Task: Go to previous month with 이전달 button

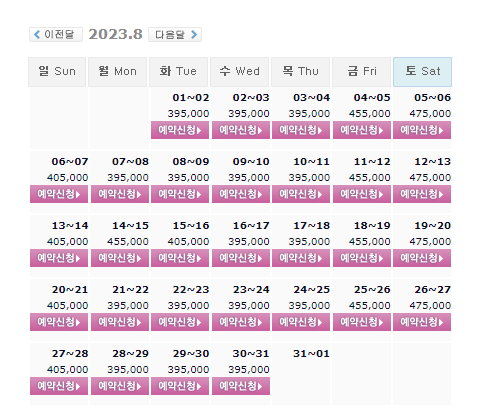Action: [56, 34]
